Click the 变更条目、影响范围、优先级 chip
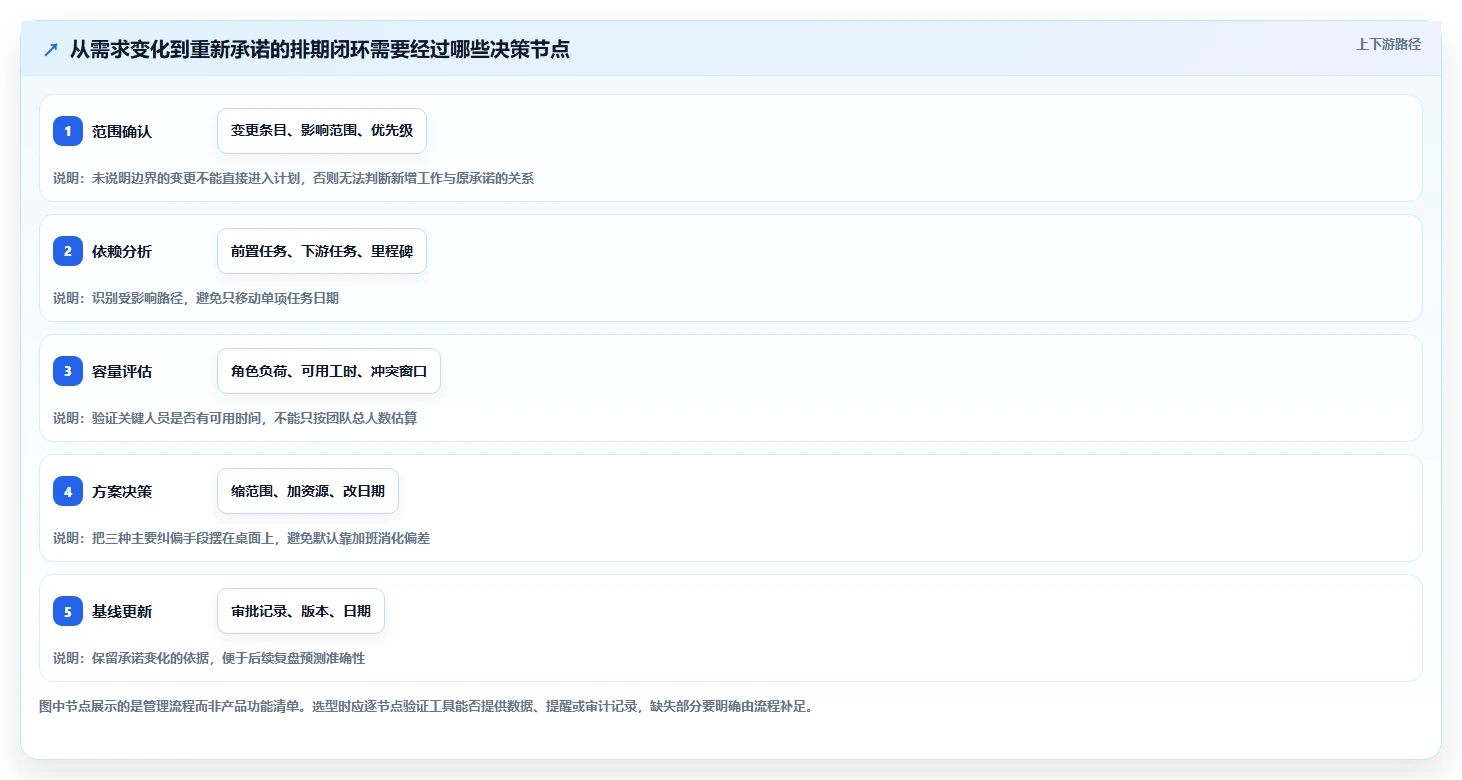Viewport: 1462px width, 780px height. coord(322,131)
